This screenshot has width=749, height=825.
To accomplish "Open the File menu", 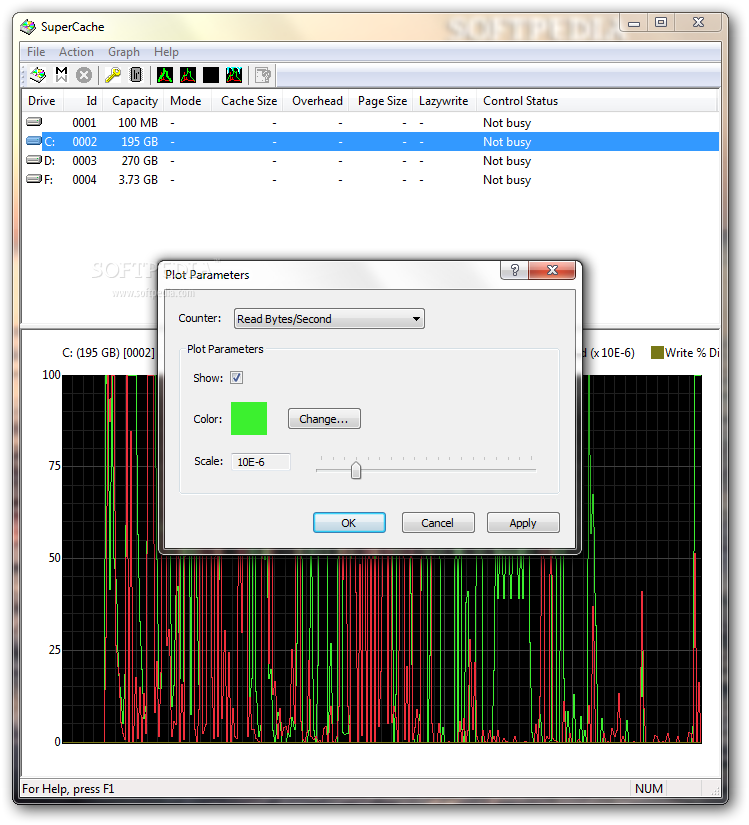I will point(36,52).
